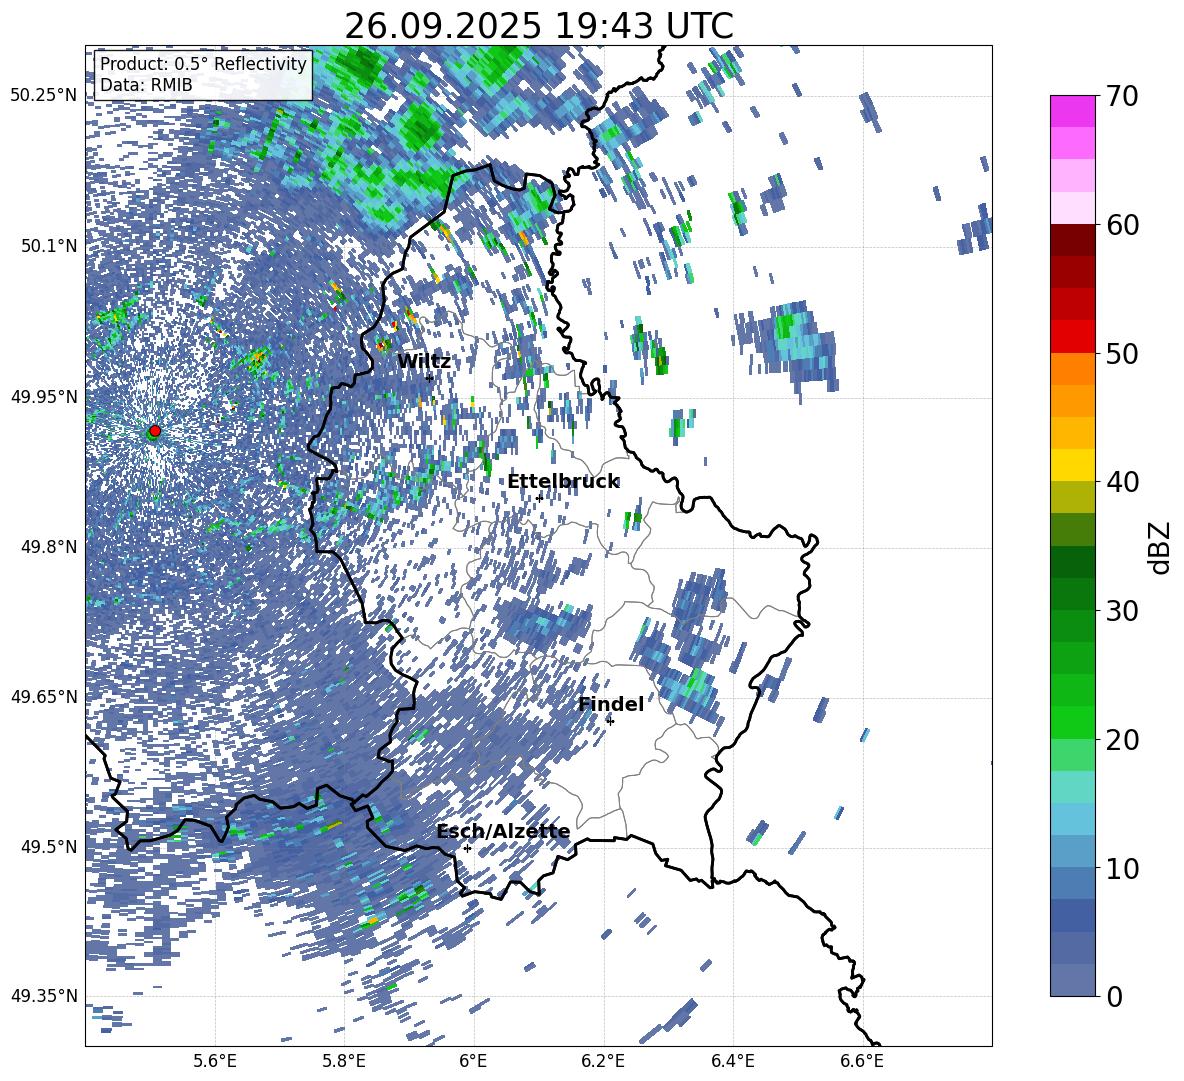Click the 50.1°N latitude label
The height and width of the screenshot is (1081, 1184).
(50, 245)
